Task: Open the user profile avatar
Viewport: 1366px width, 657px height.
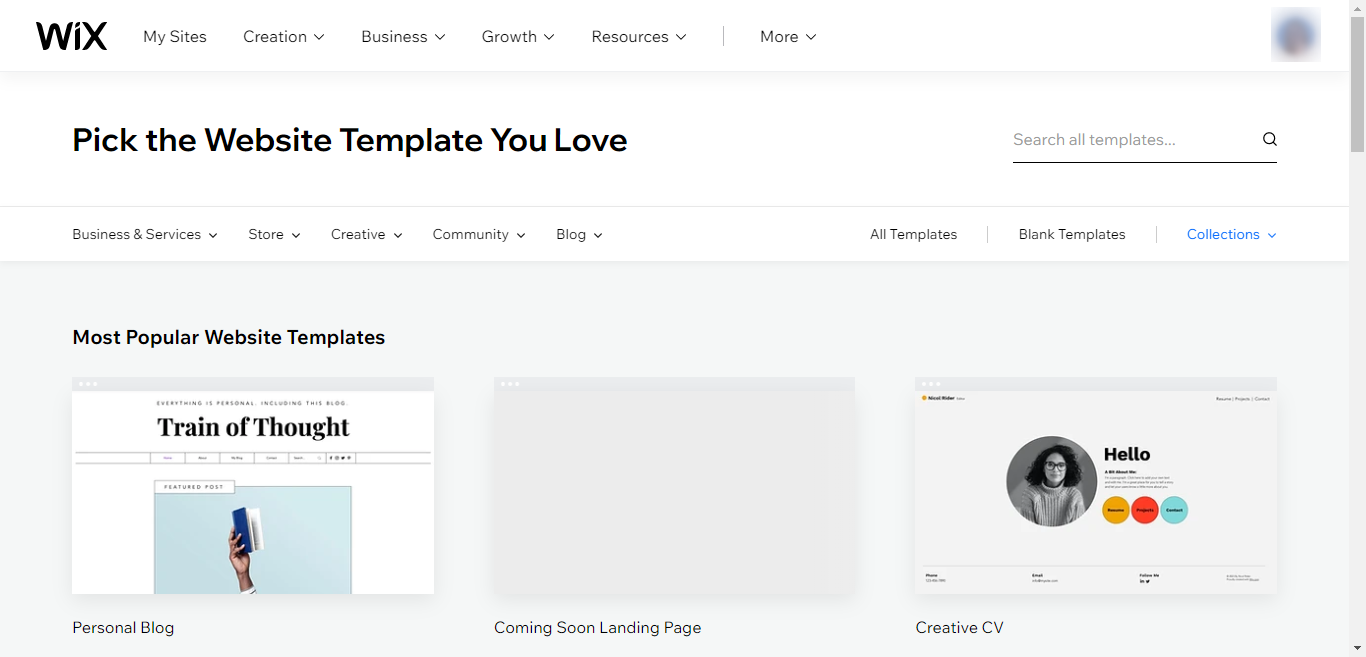Action: [1295, 35]
